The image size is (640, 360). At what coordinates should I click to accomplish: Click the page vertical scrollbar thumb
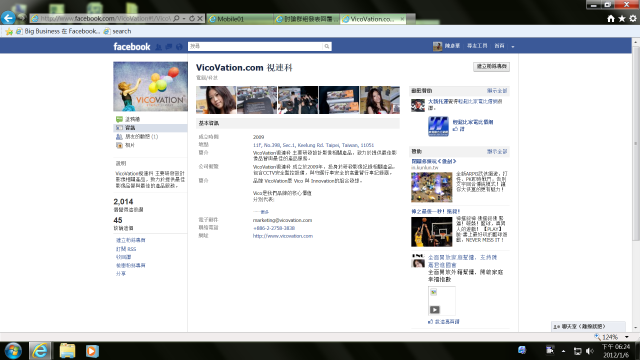[x=636, y=143]
